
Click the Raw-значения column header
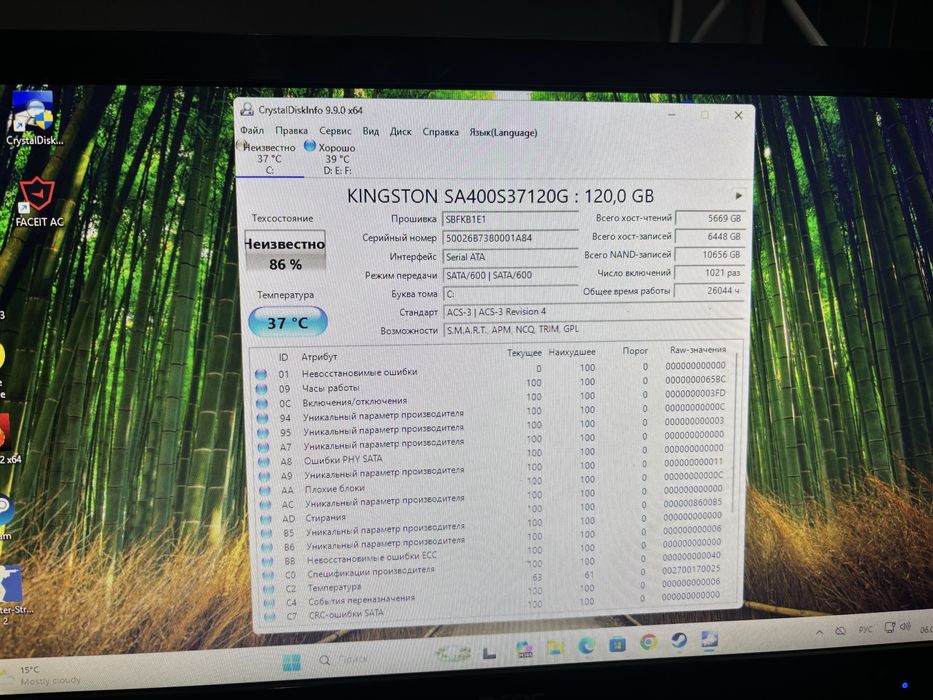click(697, 350)
